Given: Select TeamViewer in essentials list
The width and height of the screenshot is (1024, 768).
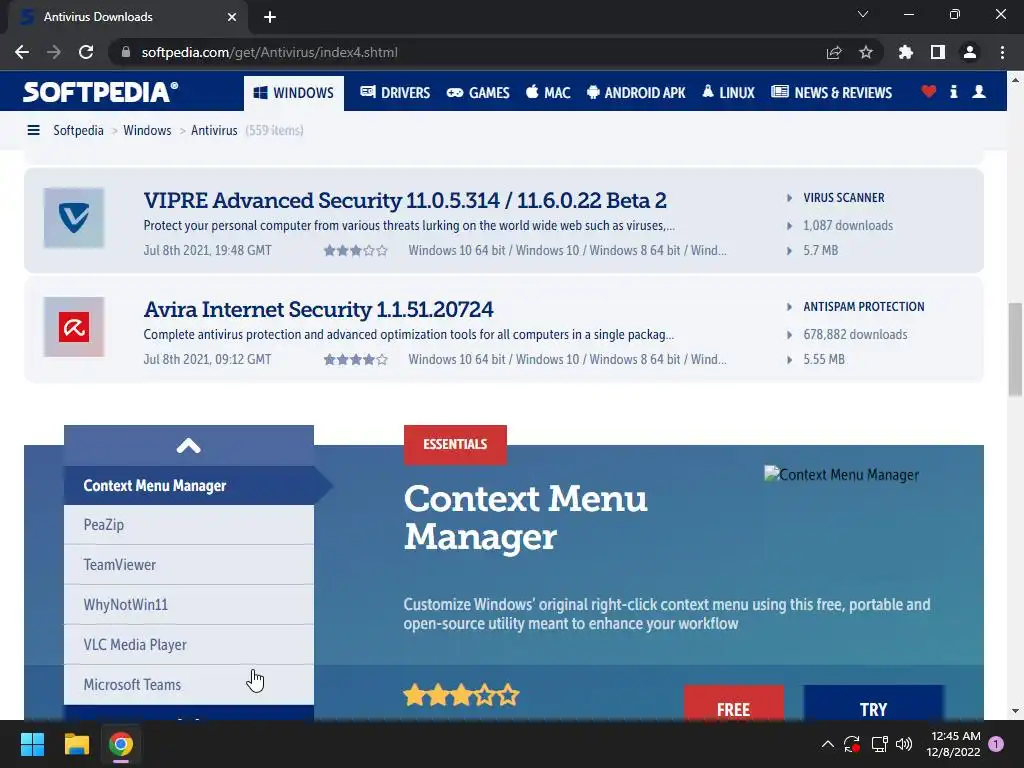Looking at the screenshot, I should point(189,565).
